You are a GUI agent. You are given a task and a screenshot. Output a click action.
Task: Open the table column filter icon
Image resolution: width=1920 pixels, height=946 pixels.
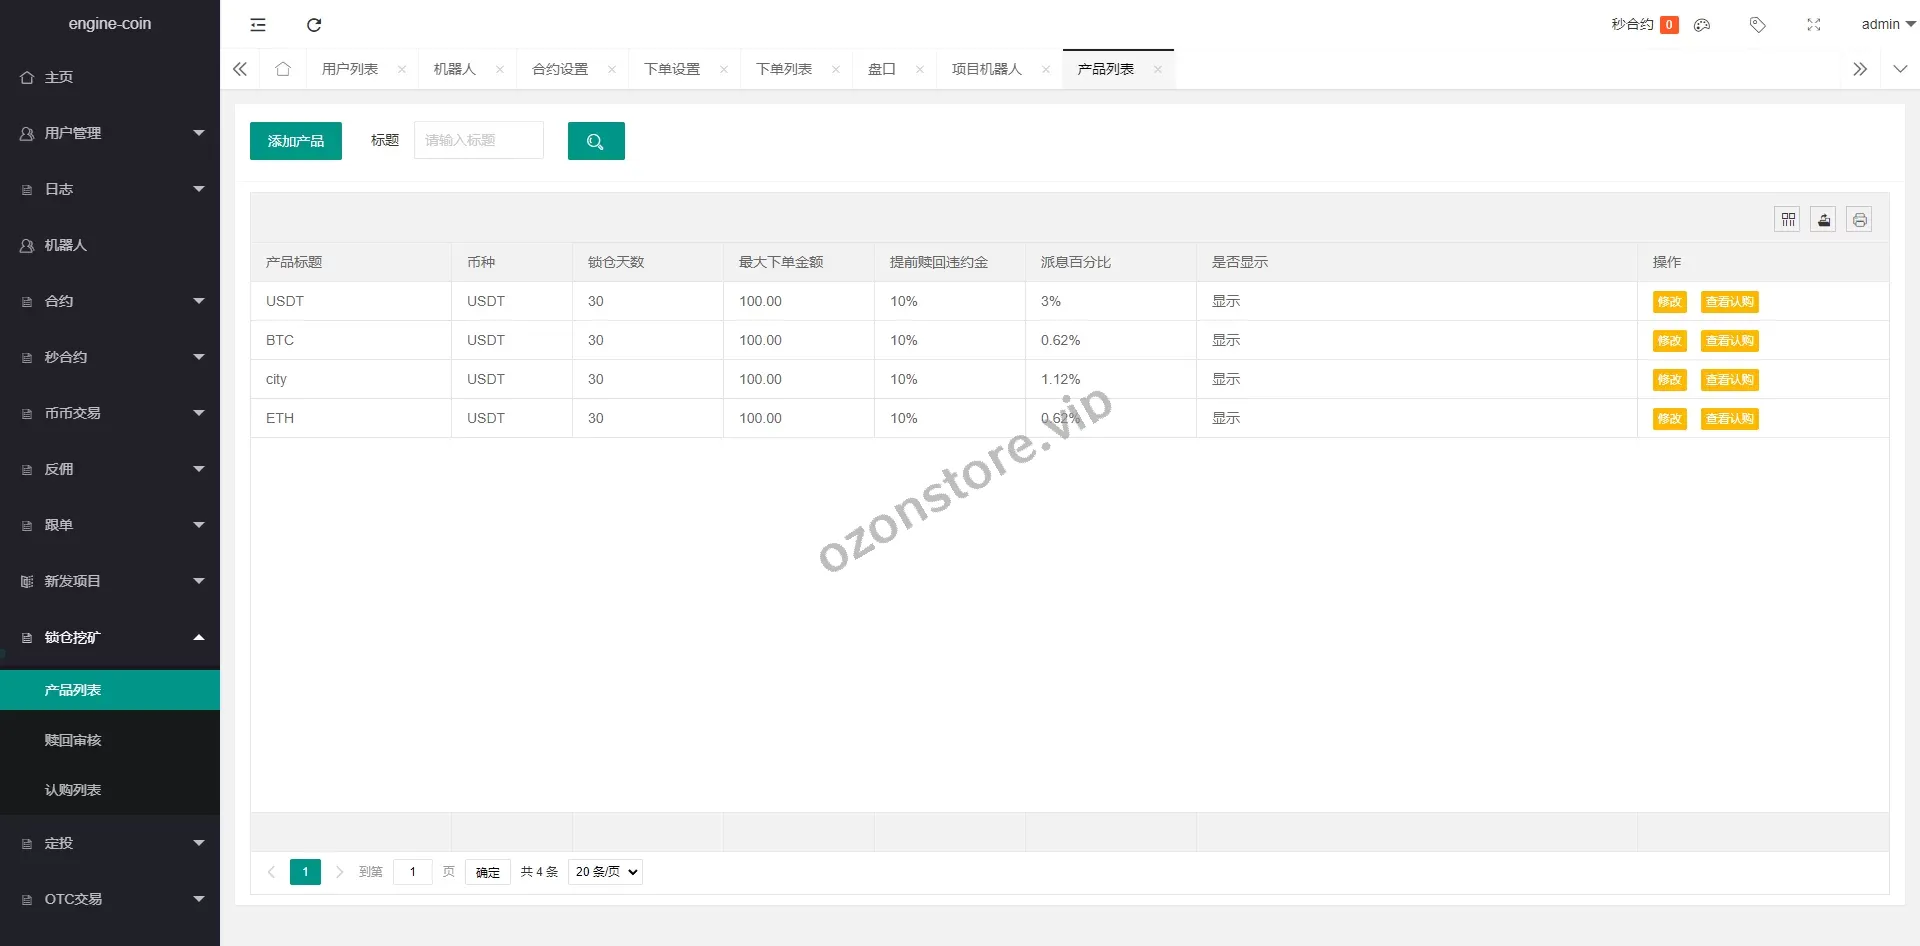(x=1788, y=220)
